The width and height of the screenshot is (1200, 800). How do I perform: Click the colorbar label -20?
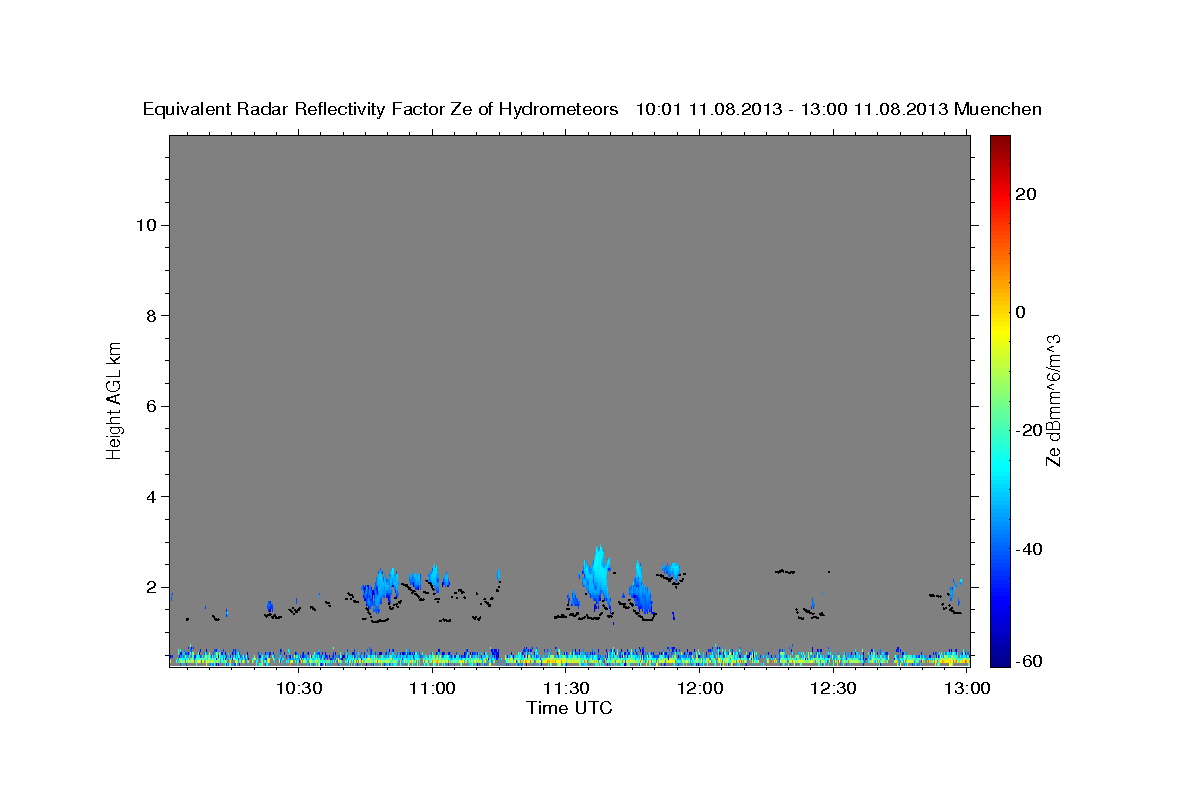(x=1031, y=430)
